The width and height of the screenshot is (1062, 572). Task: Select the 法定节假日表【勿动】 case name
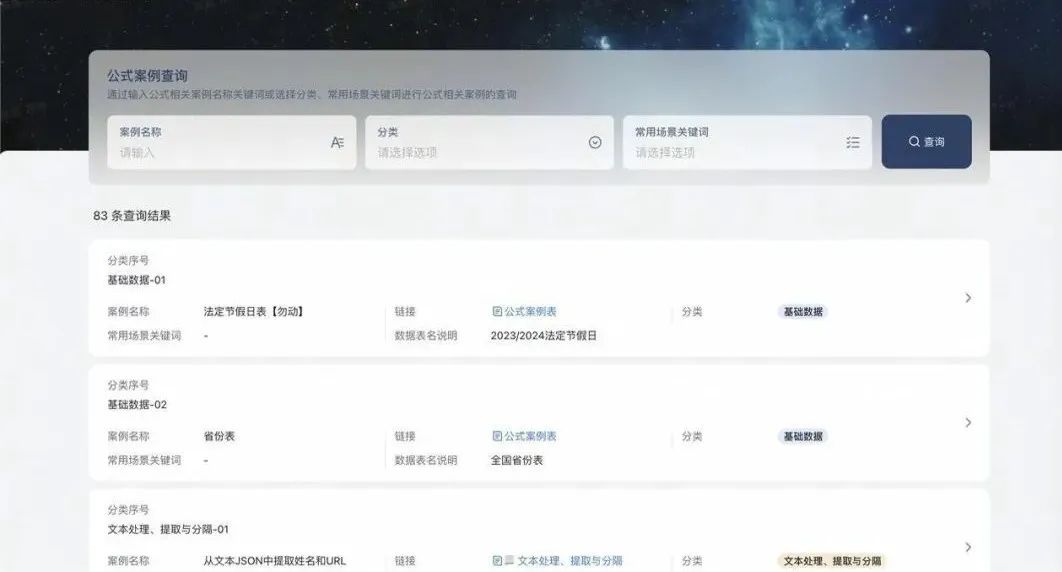(253, 312)
